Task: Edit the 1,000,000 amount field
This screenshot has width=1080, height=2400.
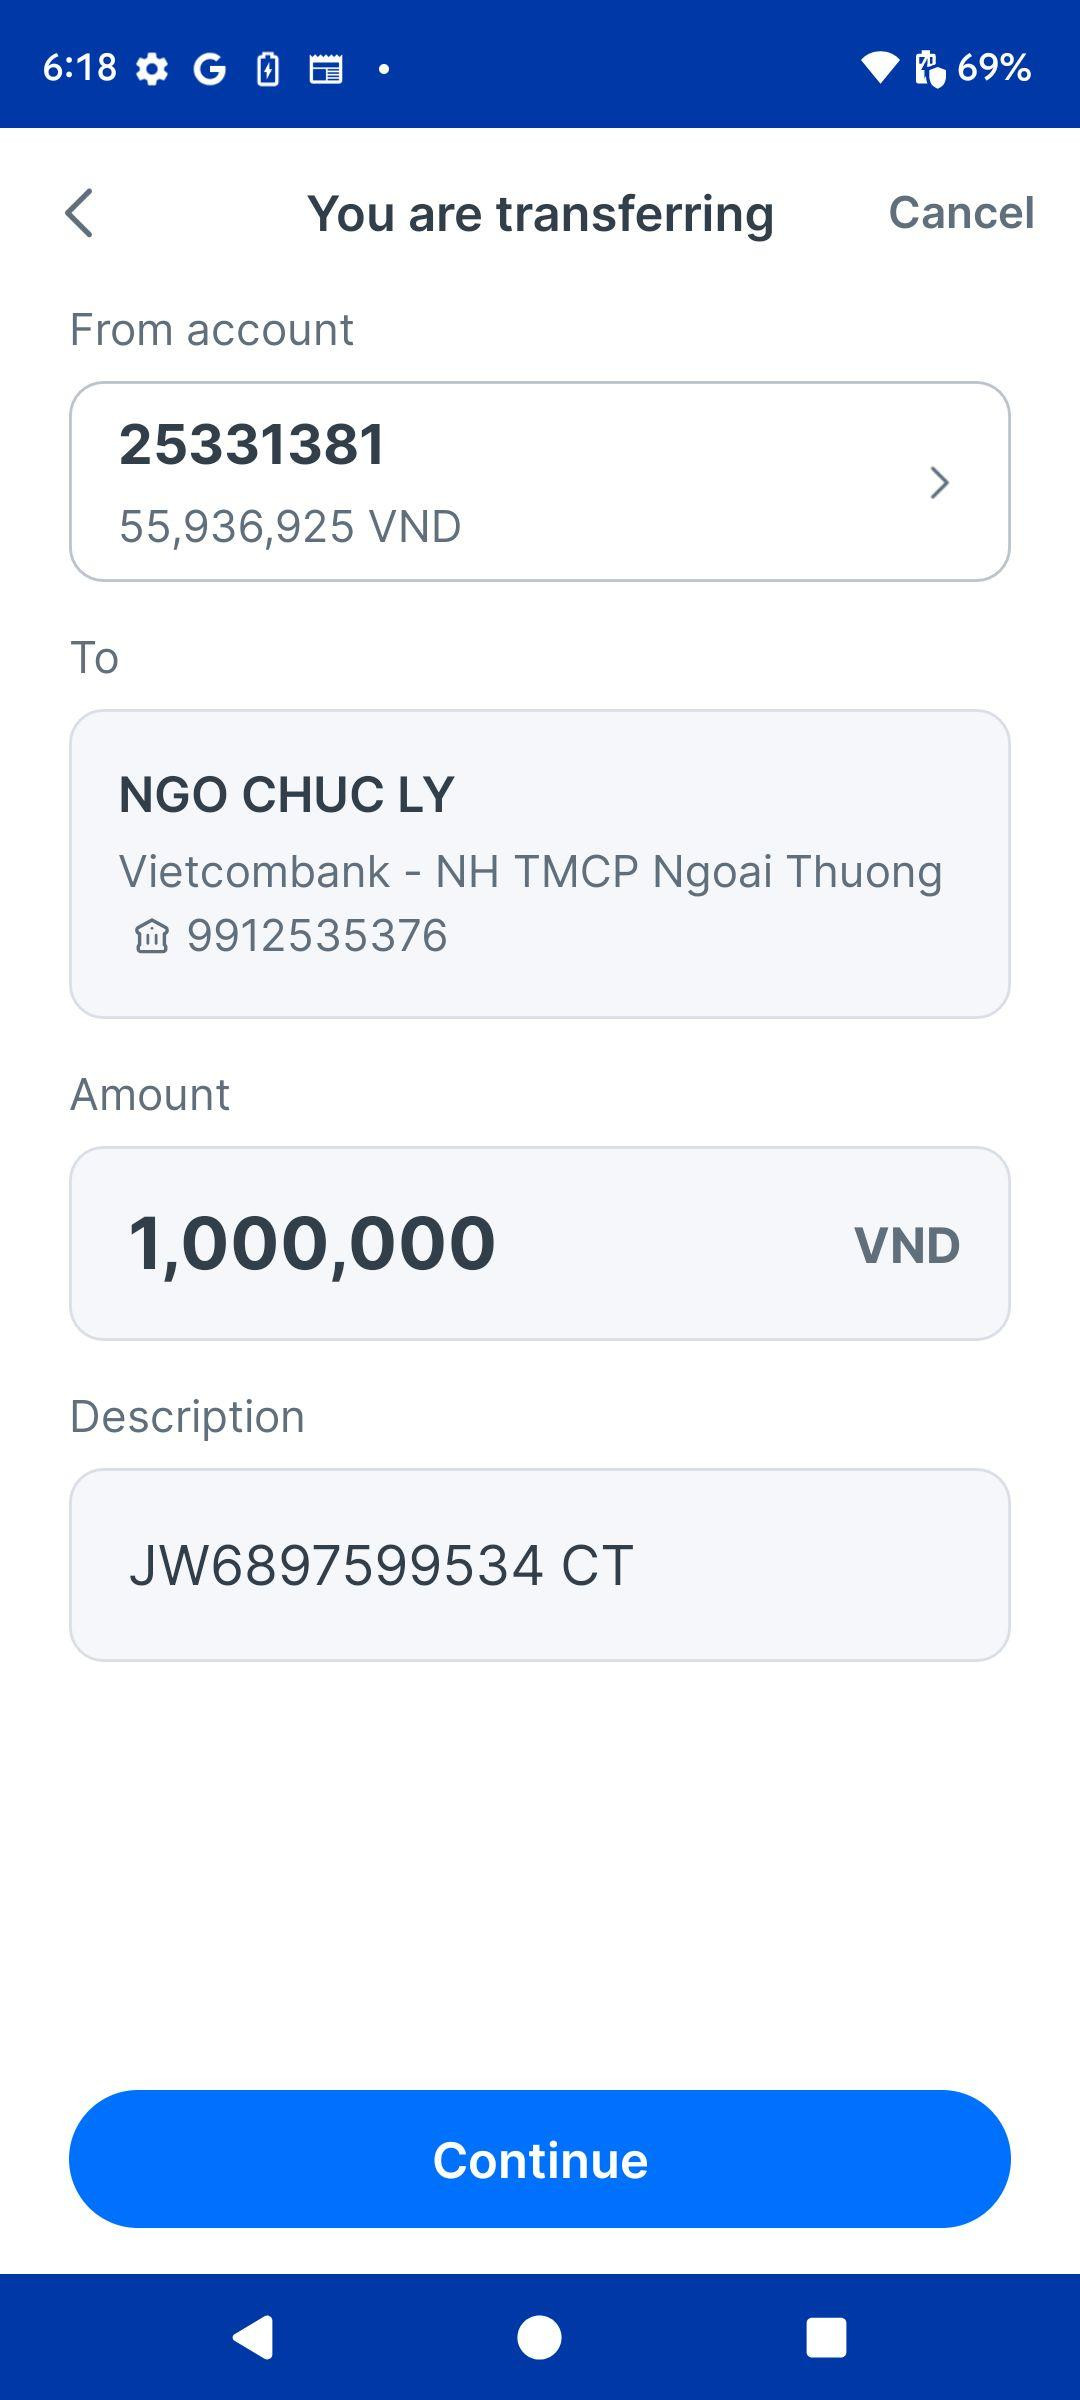Action: 540,1243
